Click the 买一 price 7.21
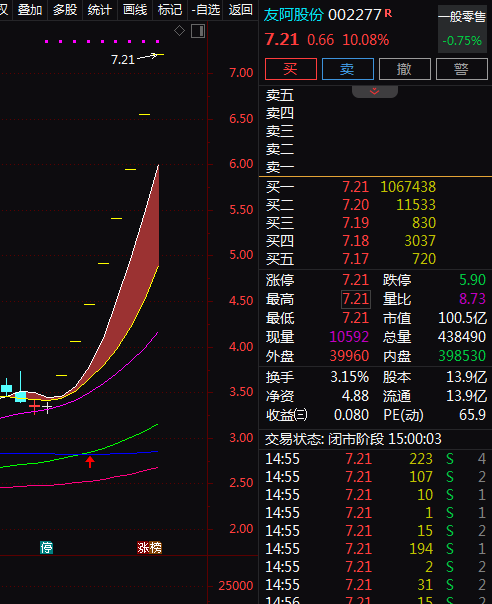The height and width of the screenshot is (604, 492). 356,187
